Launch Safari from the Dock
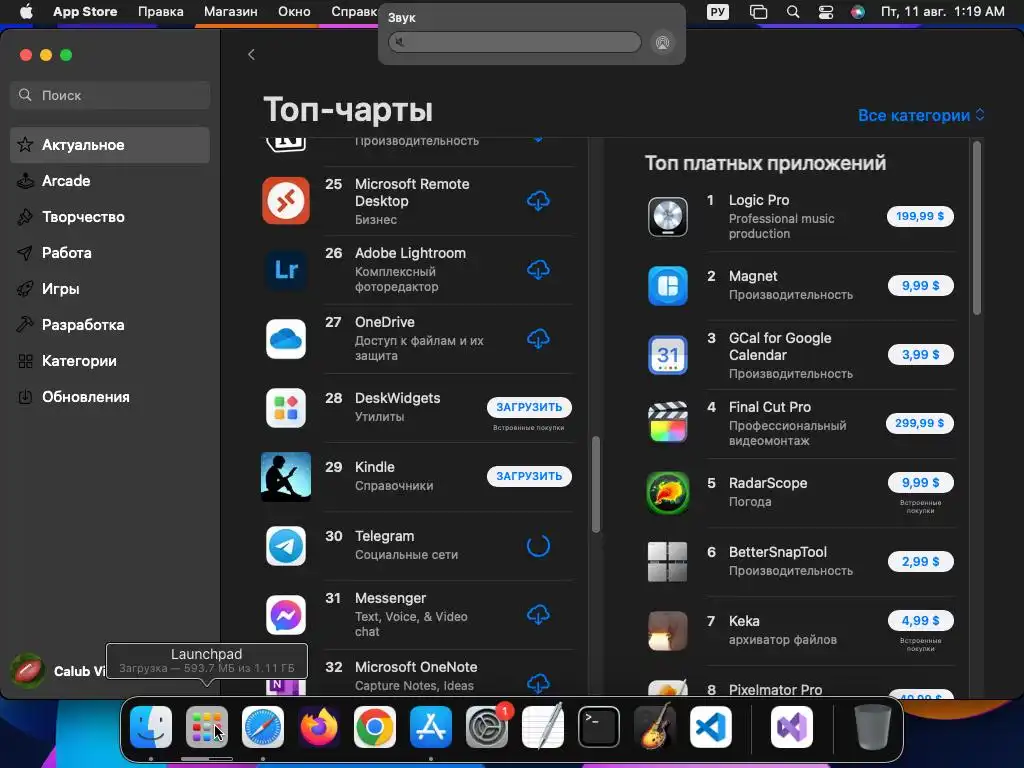The image size is (1024, 768). coord(263,726)
